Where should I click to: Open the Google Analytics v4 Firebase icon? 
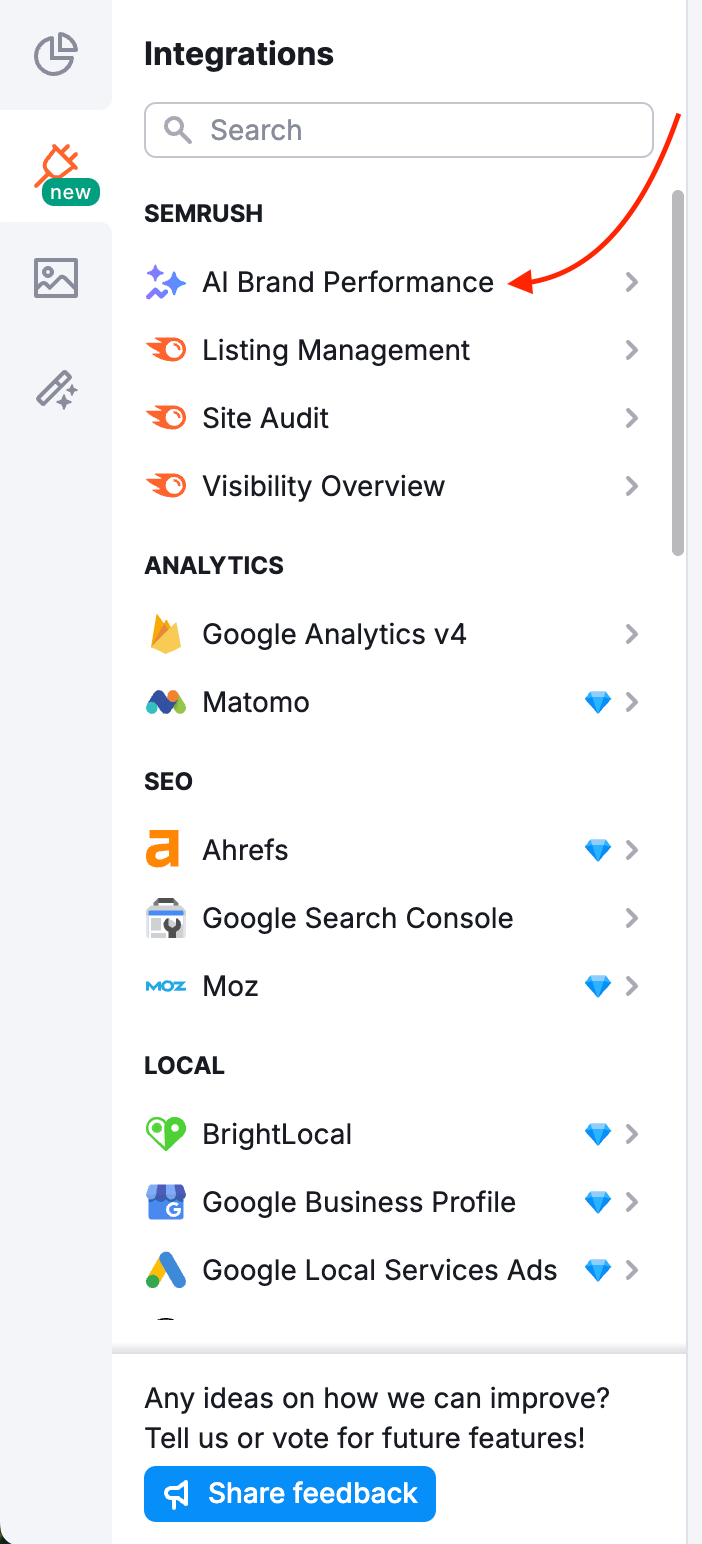166,634
